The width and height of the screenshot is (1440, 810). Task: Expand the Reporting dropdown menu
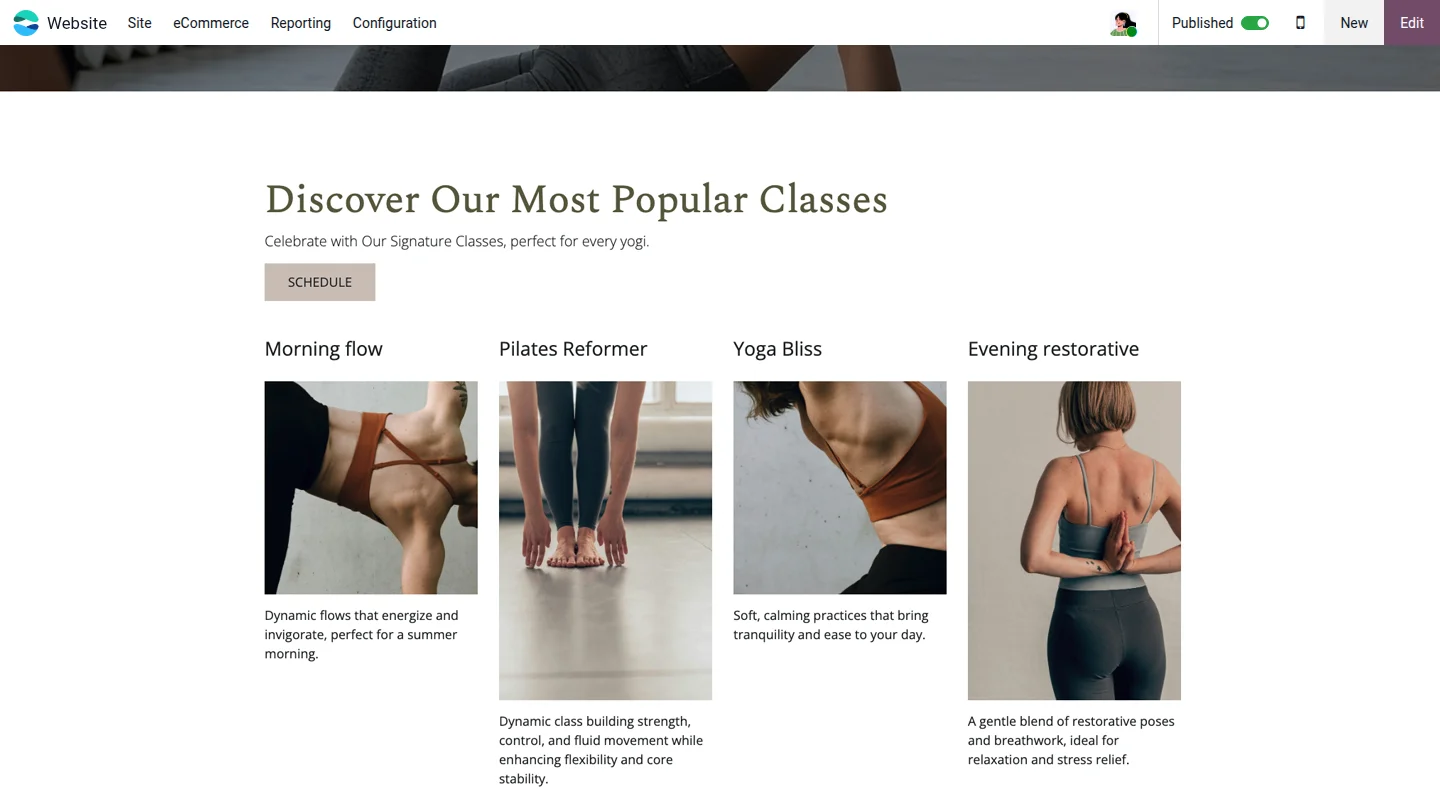coord(301,23)
